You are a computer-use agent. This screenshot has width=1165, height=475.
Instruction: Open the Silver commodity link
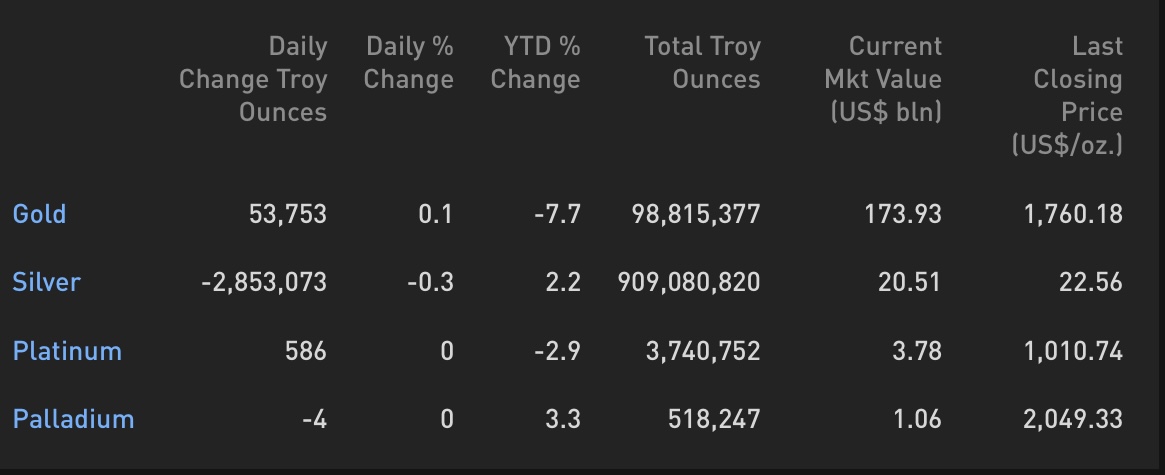pos(46,282)
